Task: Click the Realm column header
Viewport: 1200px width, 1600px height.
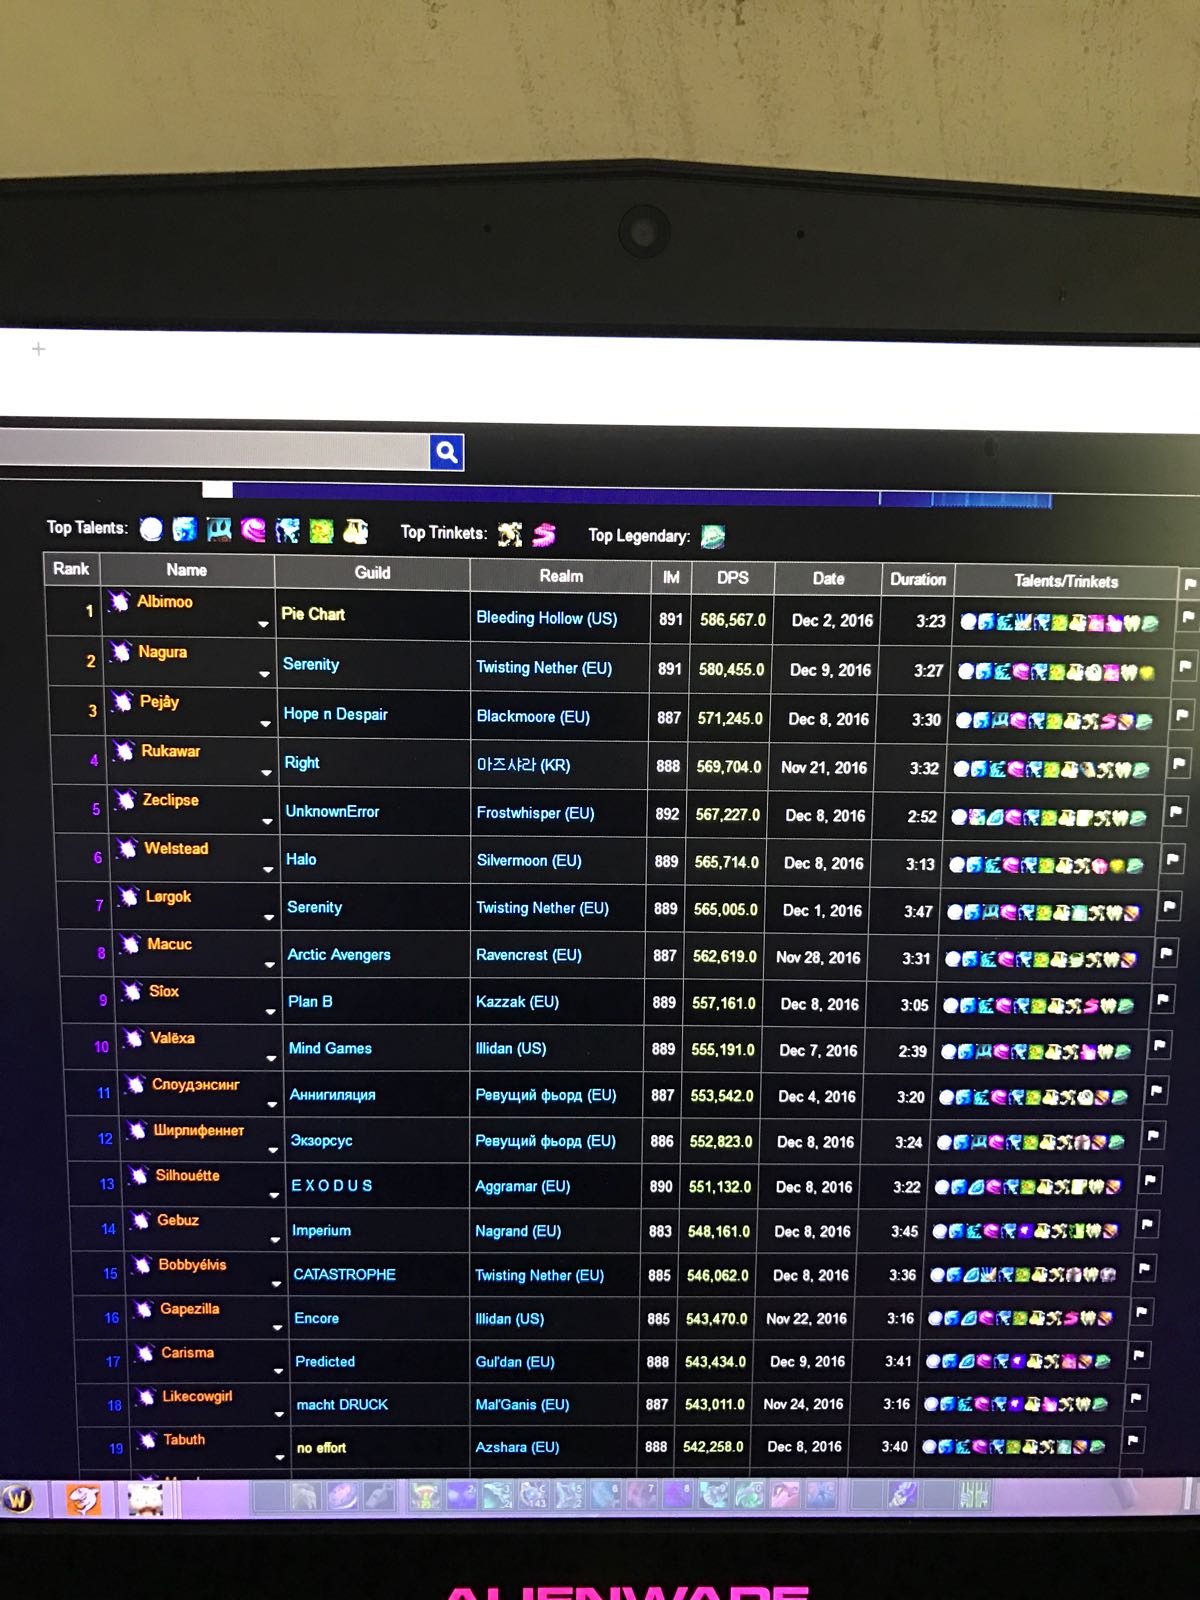Action: pyautogui.click(x=561, y=575)
